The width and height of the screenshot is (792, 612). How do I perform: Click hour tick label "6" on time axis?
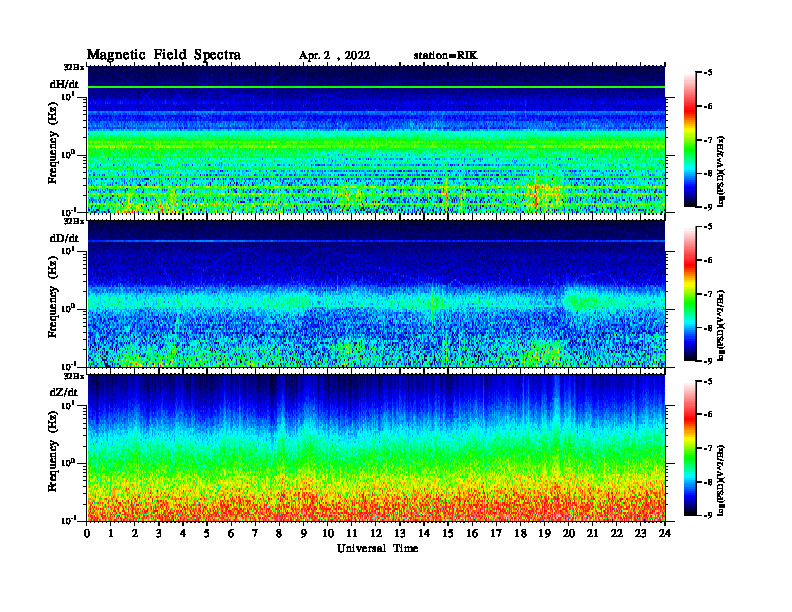[231, 533]
